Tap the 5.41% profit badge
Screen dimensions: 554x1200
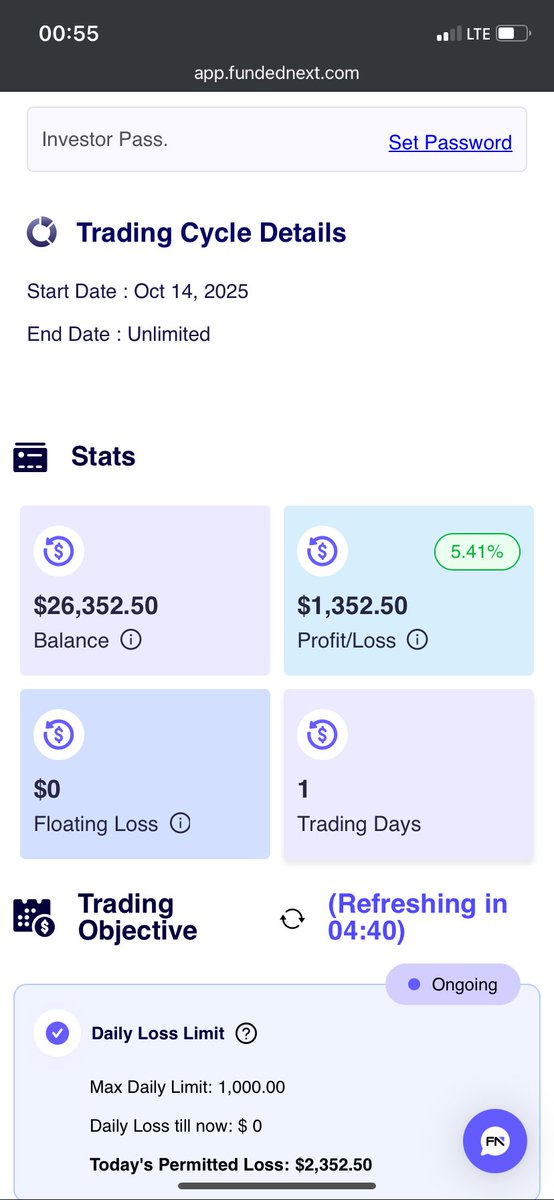[477, 552]
